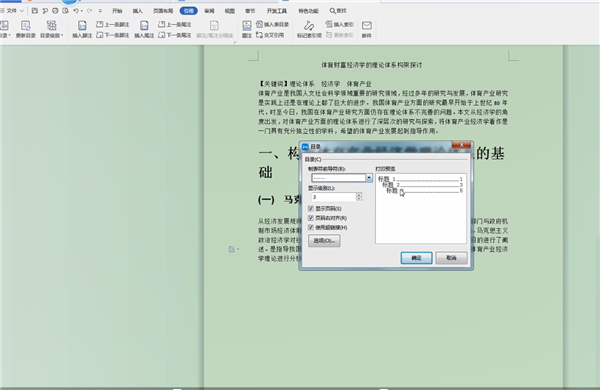Click 交叉引用 (cross reference)
Screen dimensions: 600x390
[x=270, y=35]
